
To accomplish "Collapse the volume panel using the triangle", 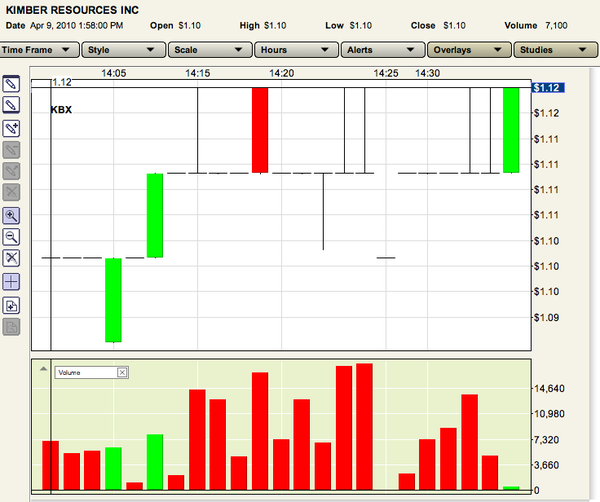I will pos(43,369).
